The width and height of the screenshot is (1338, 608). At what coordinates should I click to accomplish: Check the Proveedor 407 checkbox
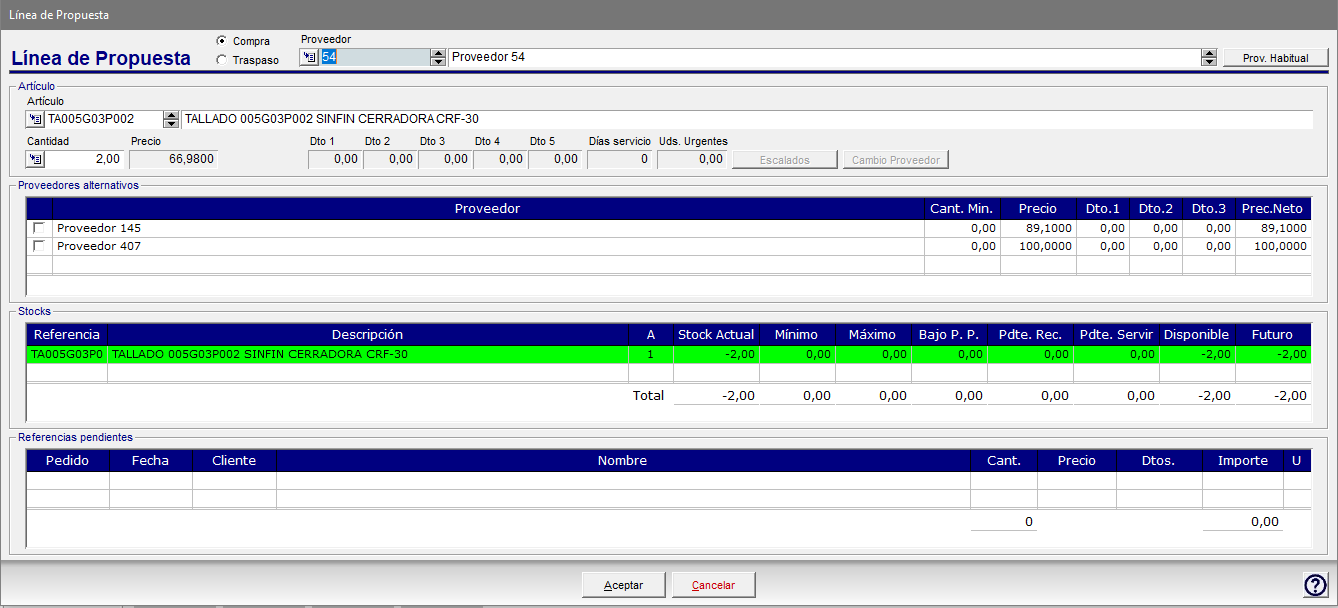click(39, 246)
